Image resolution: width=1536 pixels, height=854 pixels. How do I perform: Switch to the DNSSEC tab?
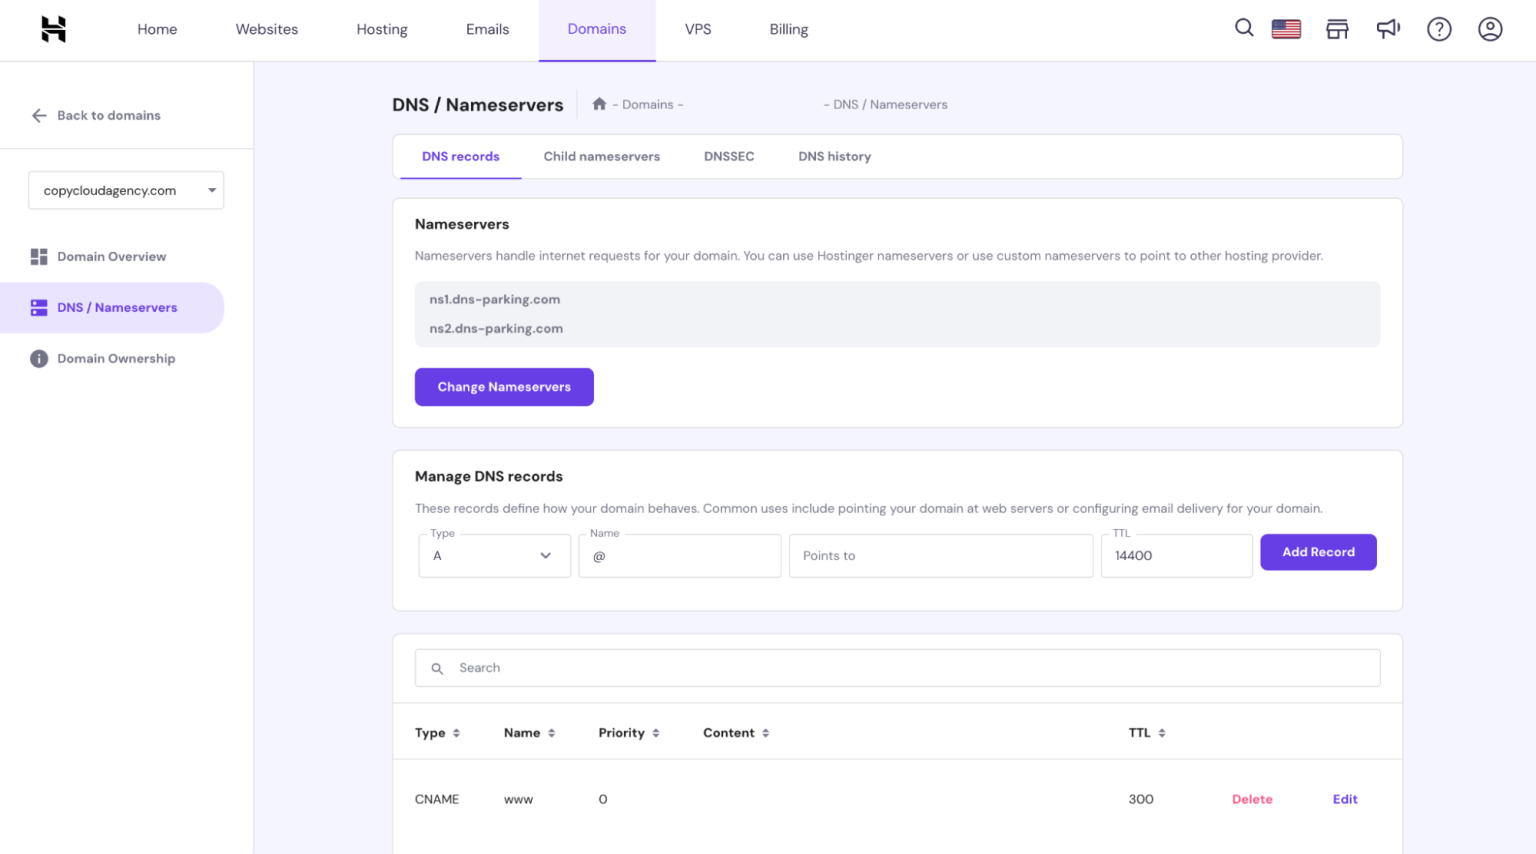coord(729,156)
